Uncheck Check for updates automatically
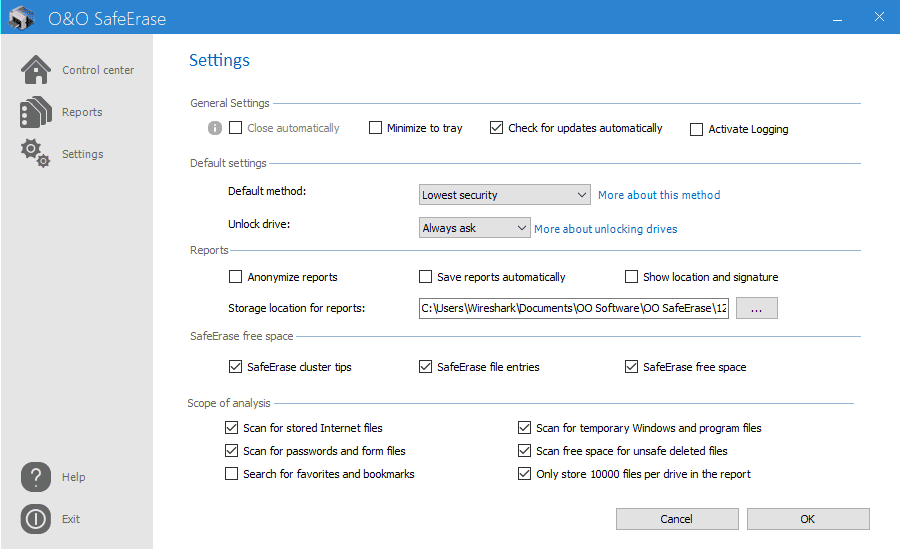 [496, 127]
